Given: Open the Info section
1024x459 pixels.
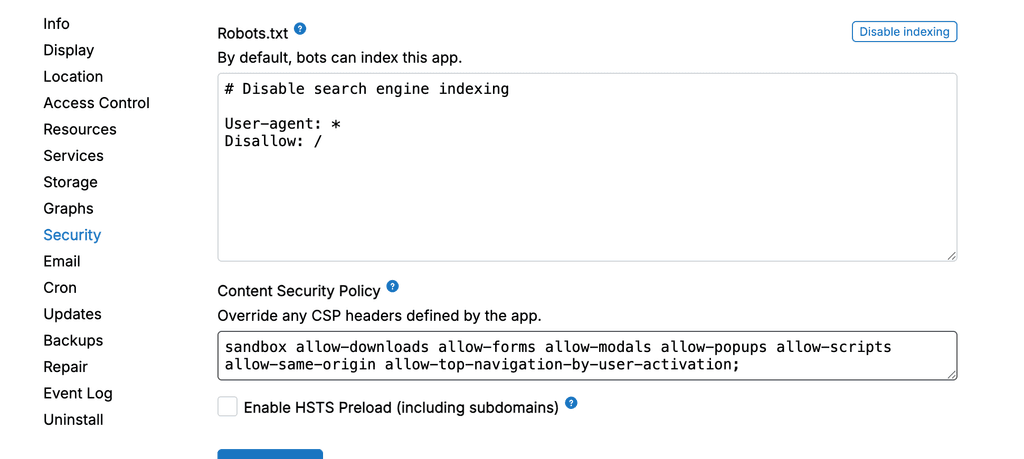Looking at the screenshot, I should (56, 24).
